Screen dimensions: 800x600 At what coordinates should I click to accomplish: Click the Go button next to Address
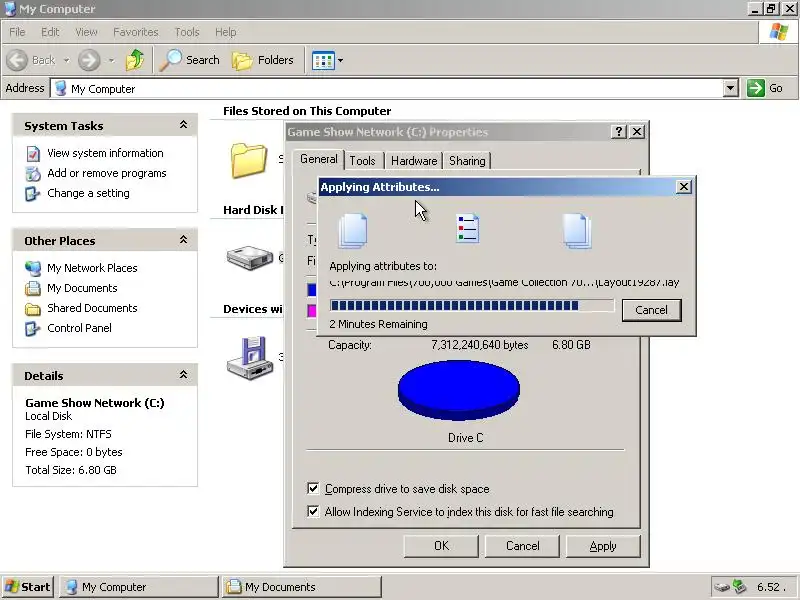[765, 88]
